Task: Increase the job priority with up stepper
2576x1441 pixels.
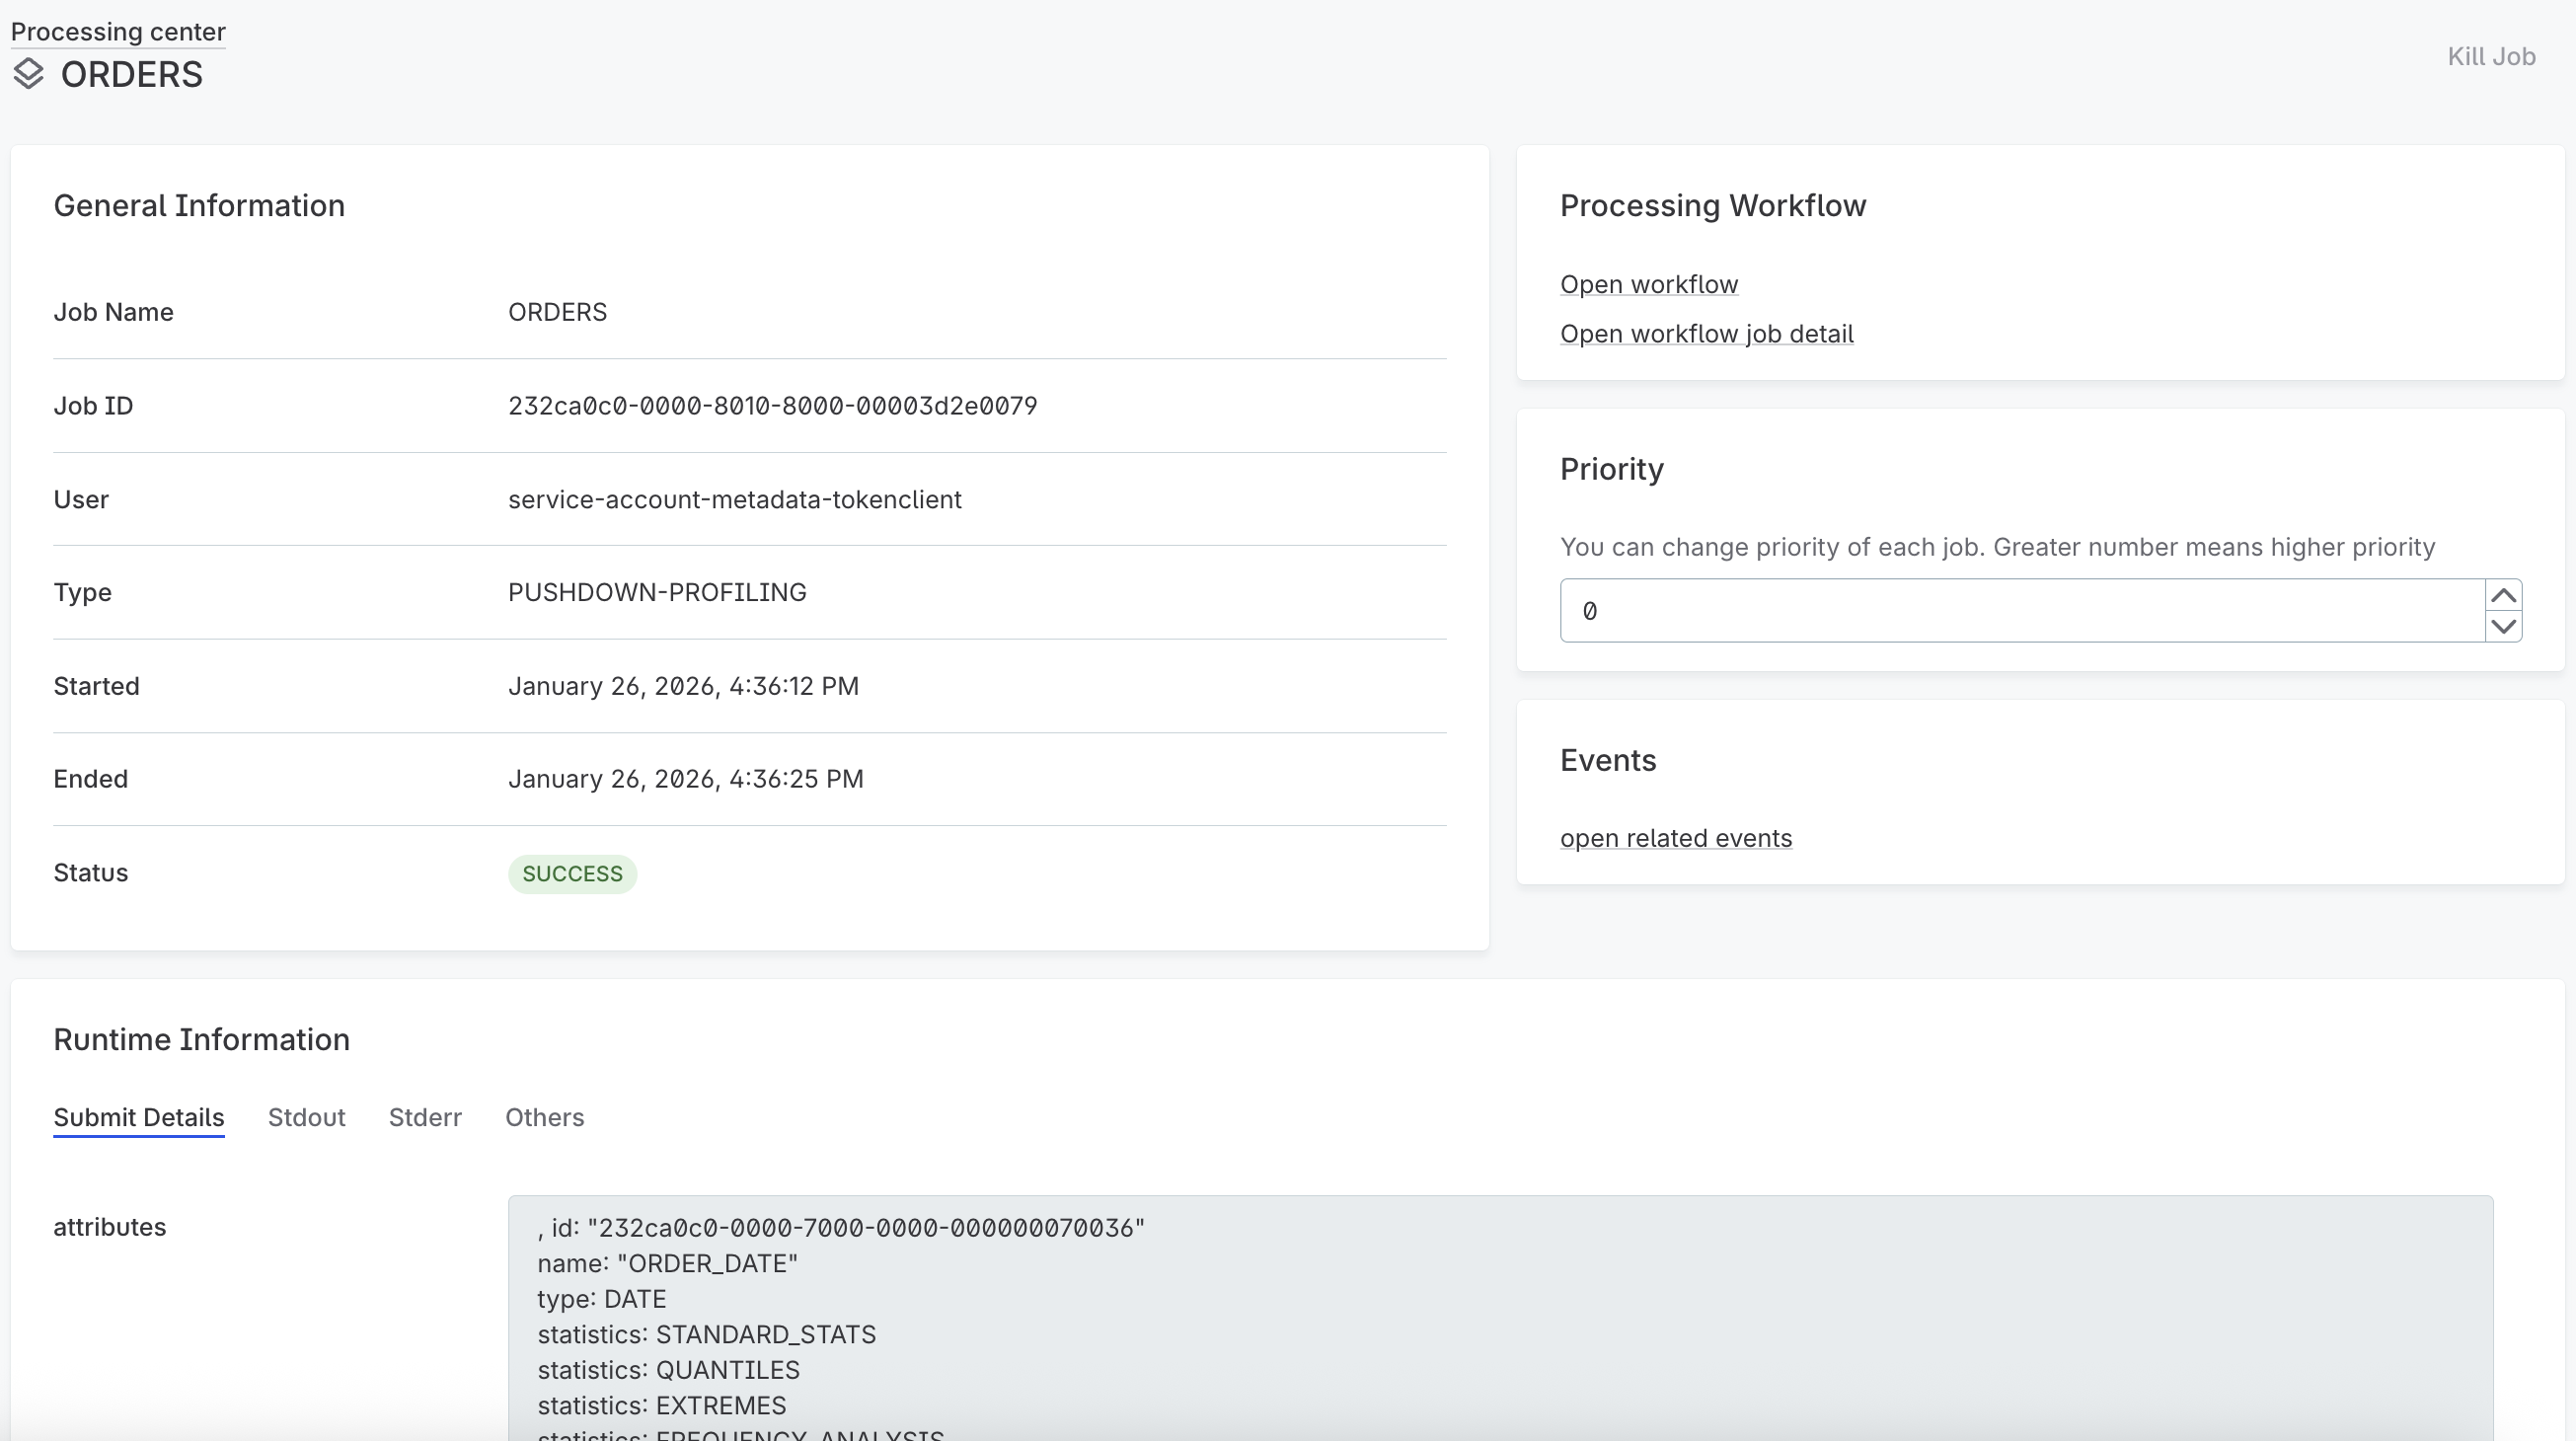Action: [x=2503, y=594]
